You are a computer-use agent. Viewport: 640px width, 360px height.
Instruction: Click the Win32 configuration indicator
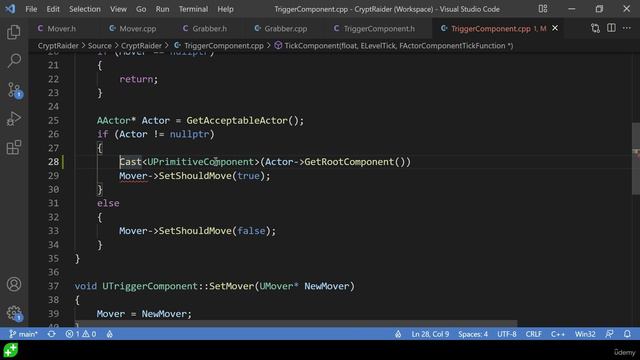(585, 334)
